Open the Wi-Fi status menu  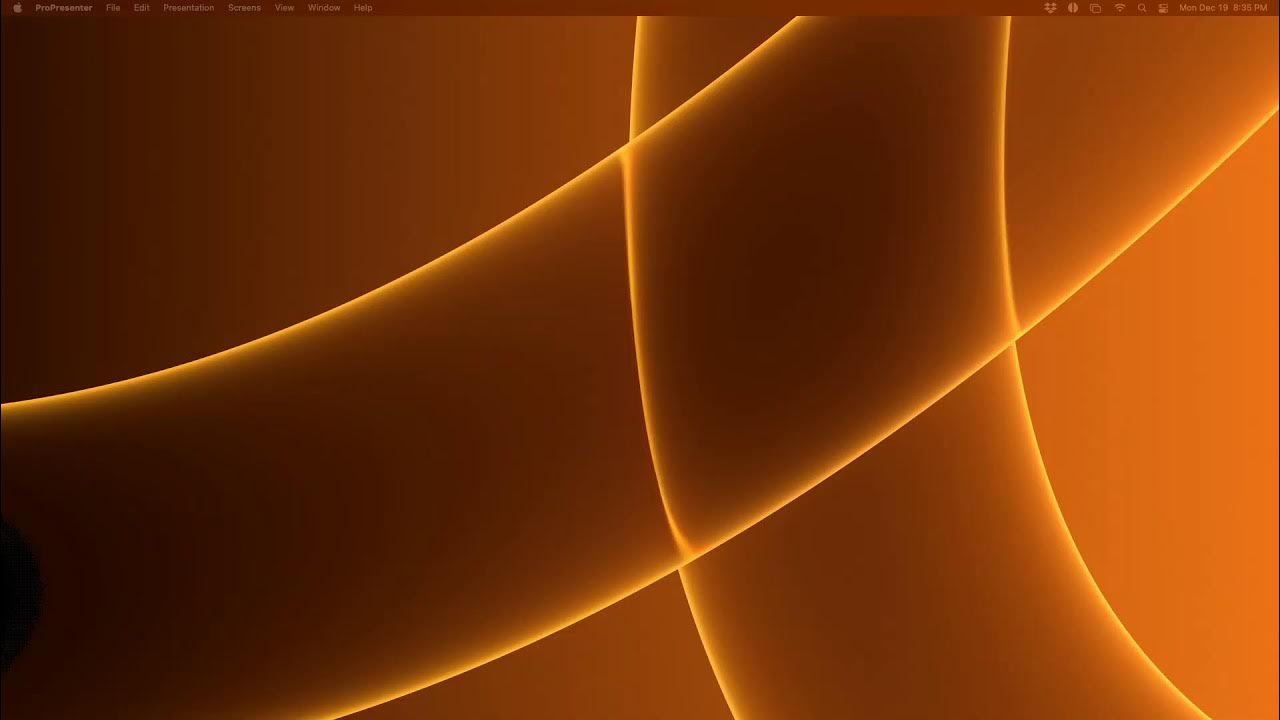click(x=1120, y=8)
